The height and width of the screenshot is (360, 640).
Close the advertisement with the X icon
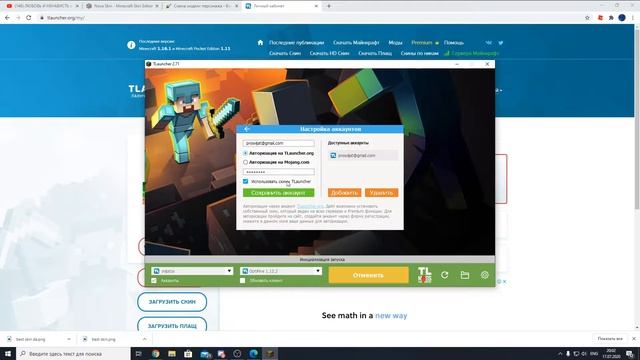504,281
